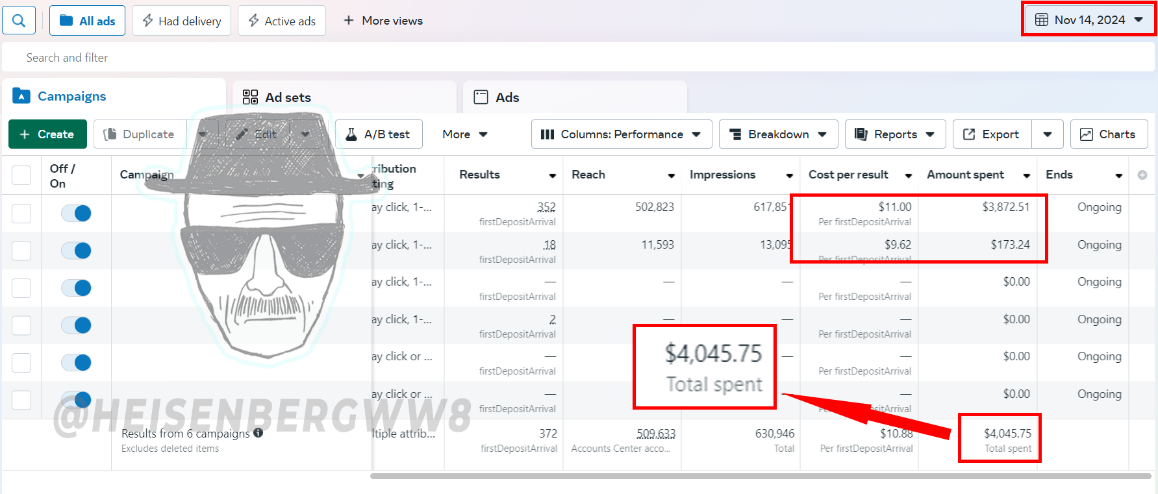Click the flask icon on A/B test
Image resolution: width=1158 pixels, height=494 pixels.
pos(351,134)
